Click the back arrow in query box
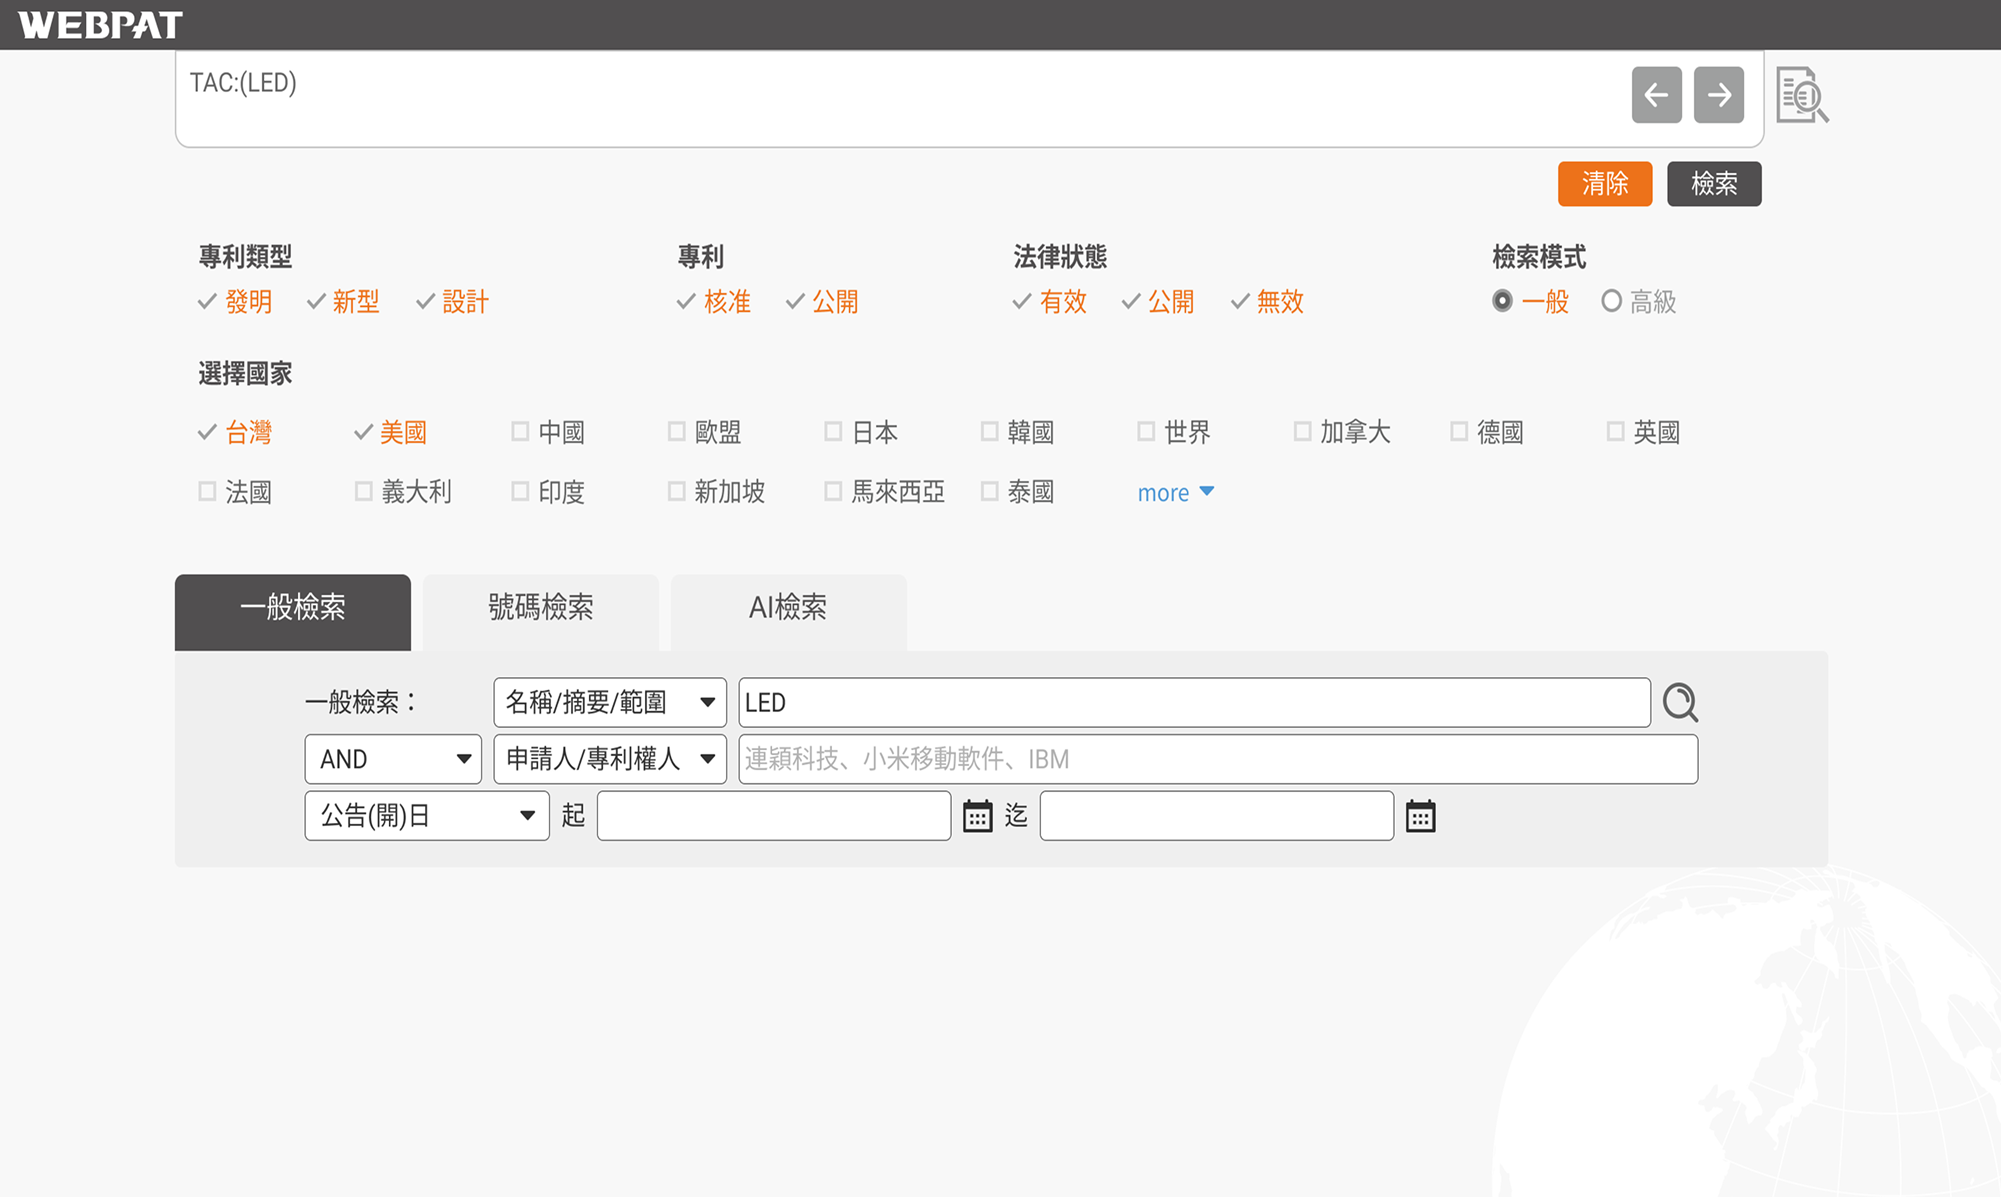The height and width of the screenshot is (1197, 2001). 1656,95
